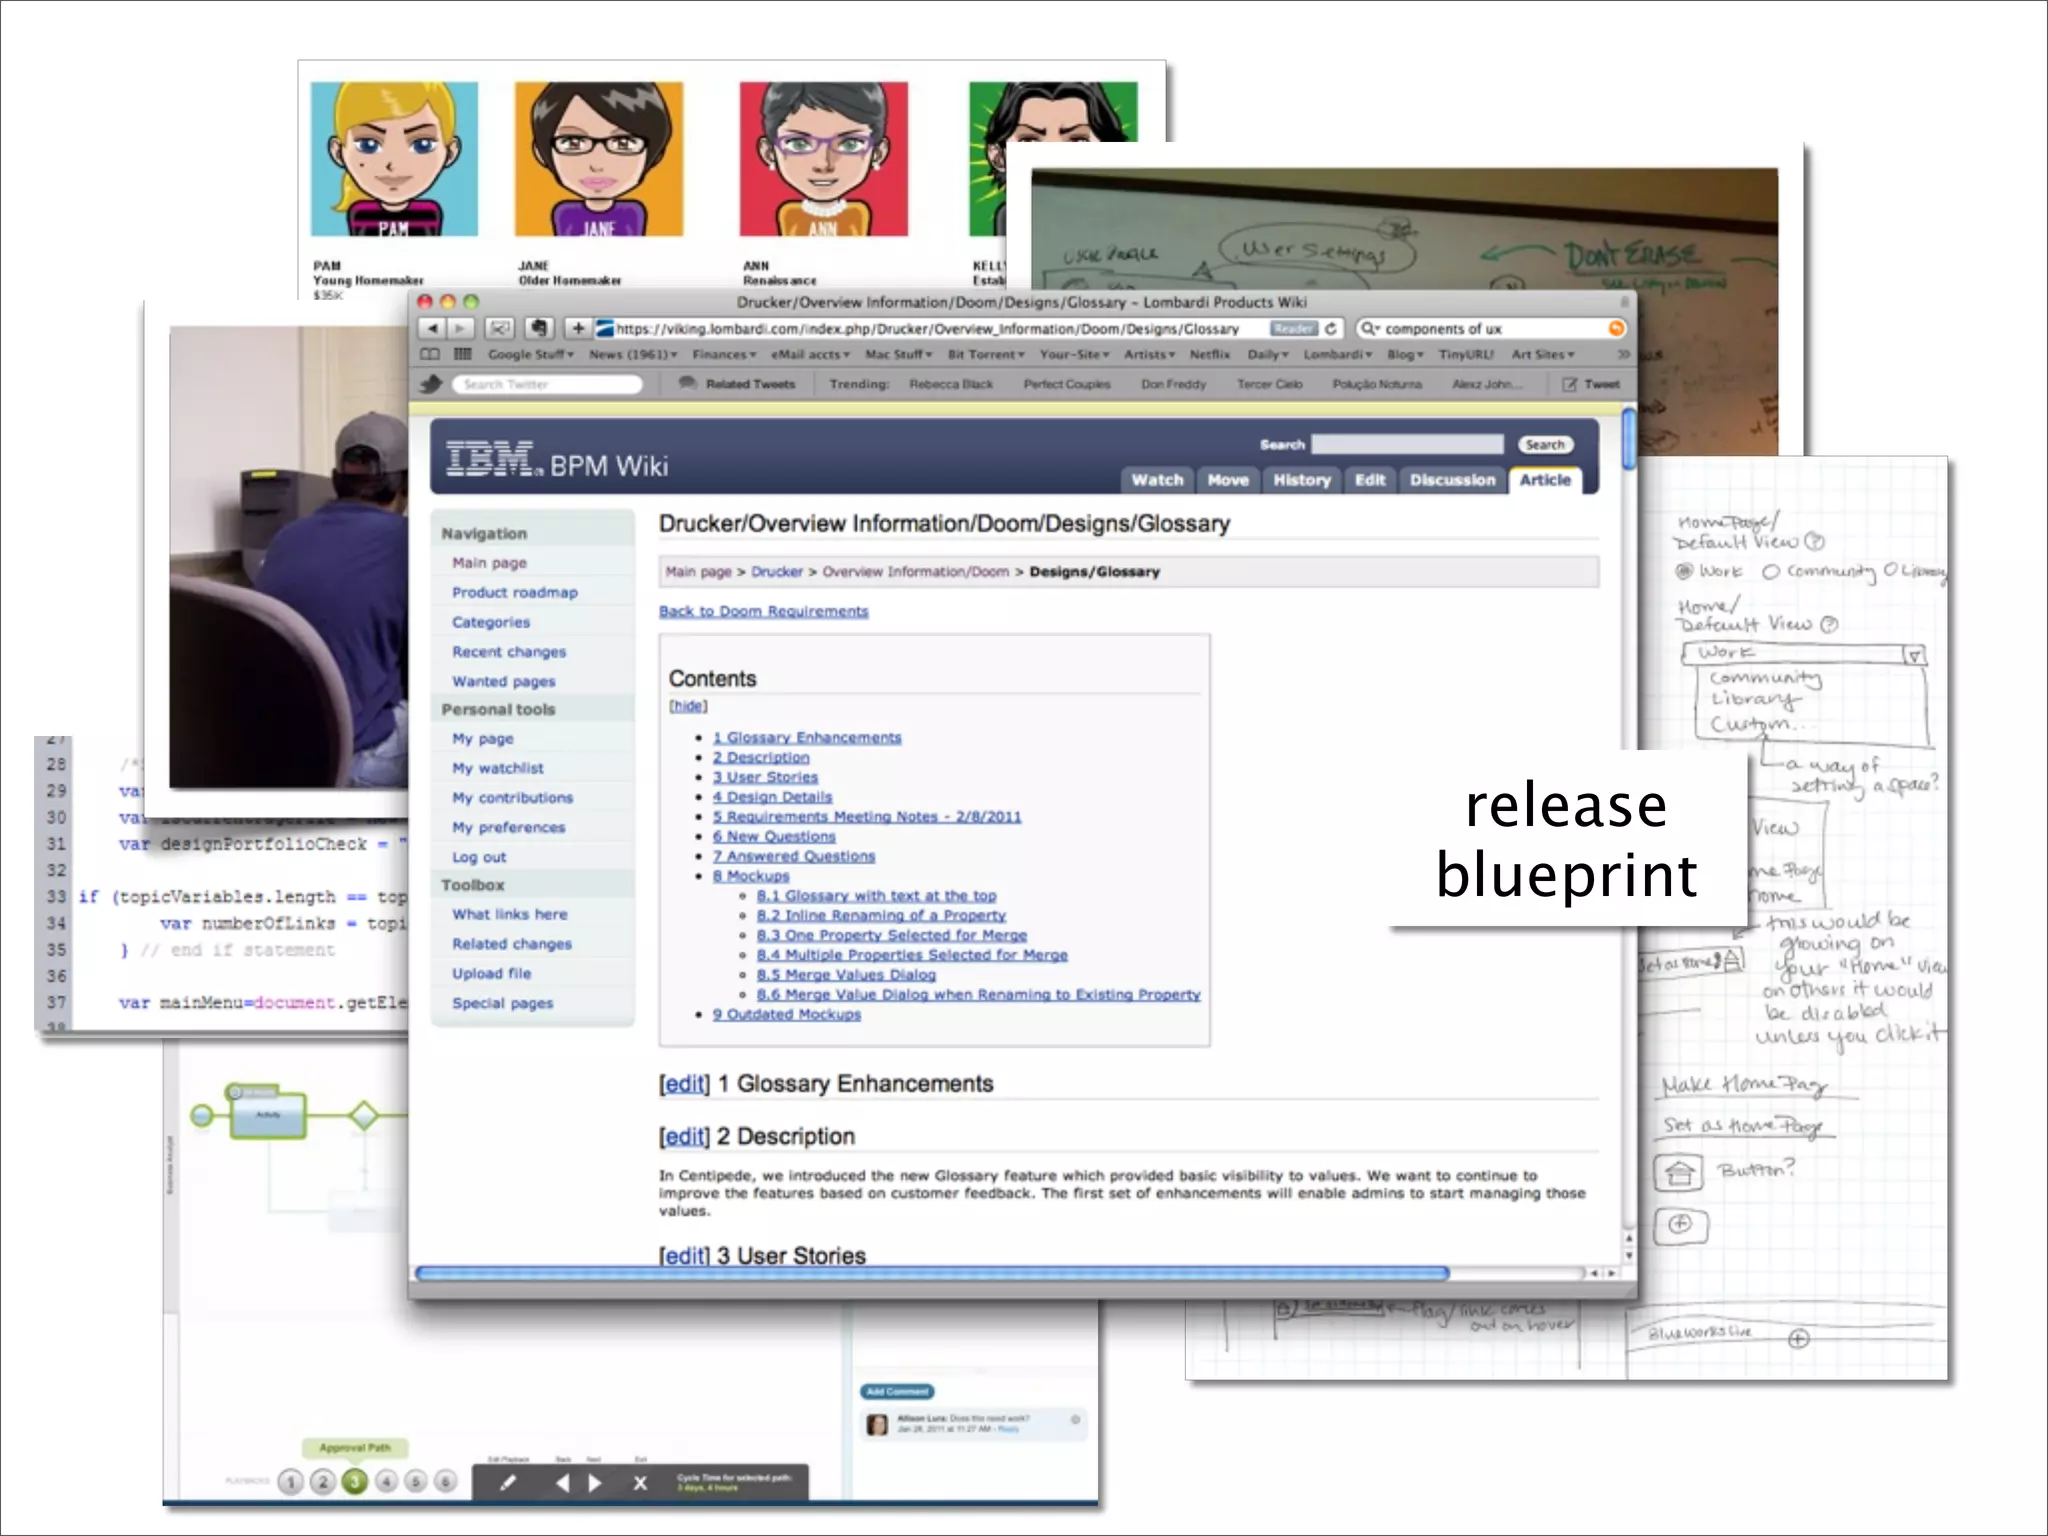
Task: Open the Bit Torrent bookmarks dropdown
Action: [986, 354]
